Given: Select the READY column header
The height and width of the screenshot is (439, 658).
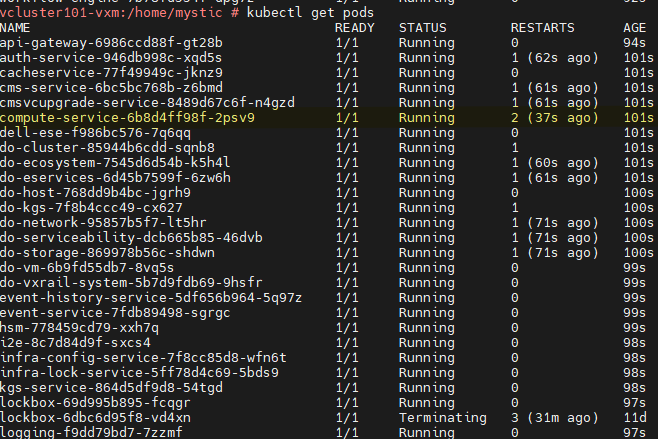Looking at the screenshot, I should (355, 28).
